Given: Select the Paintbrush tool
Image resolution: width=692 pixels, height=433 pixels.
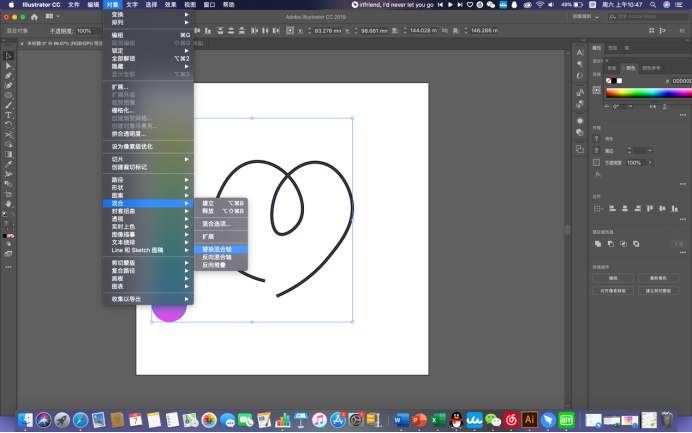Looking at the screenshot, I should point(8,104).
